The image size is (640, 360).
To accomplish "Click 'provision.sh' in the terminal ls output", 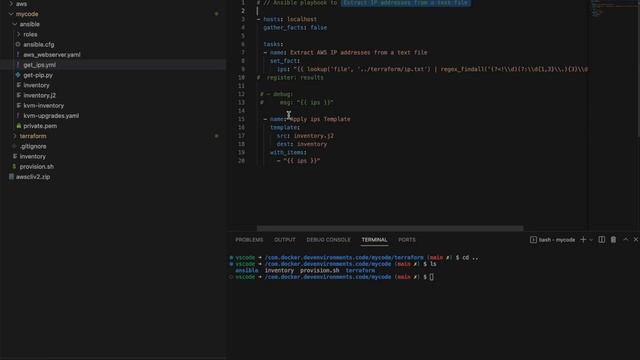I will [319, 270].
